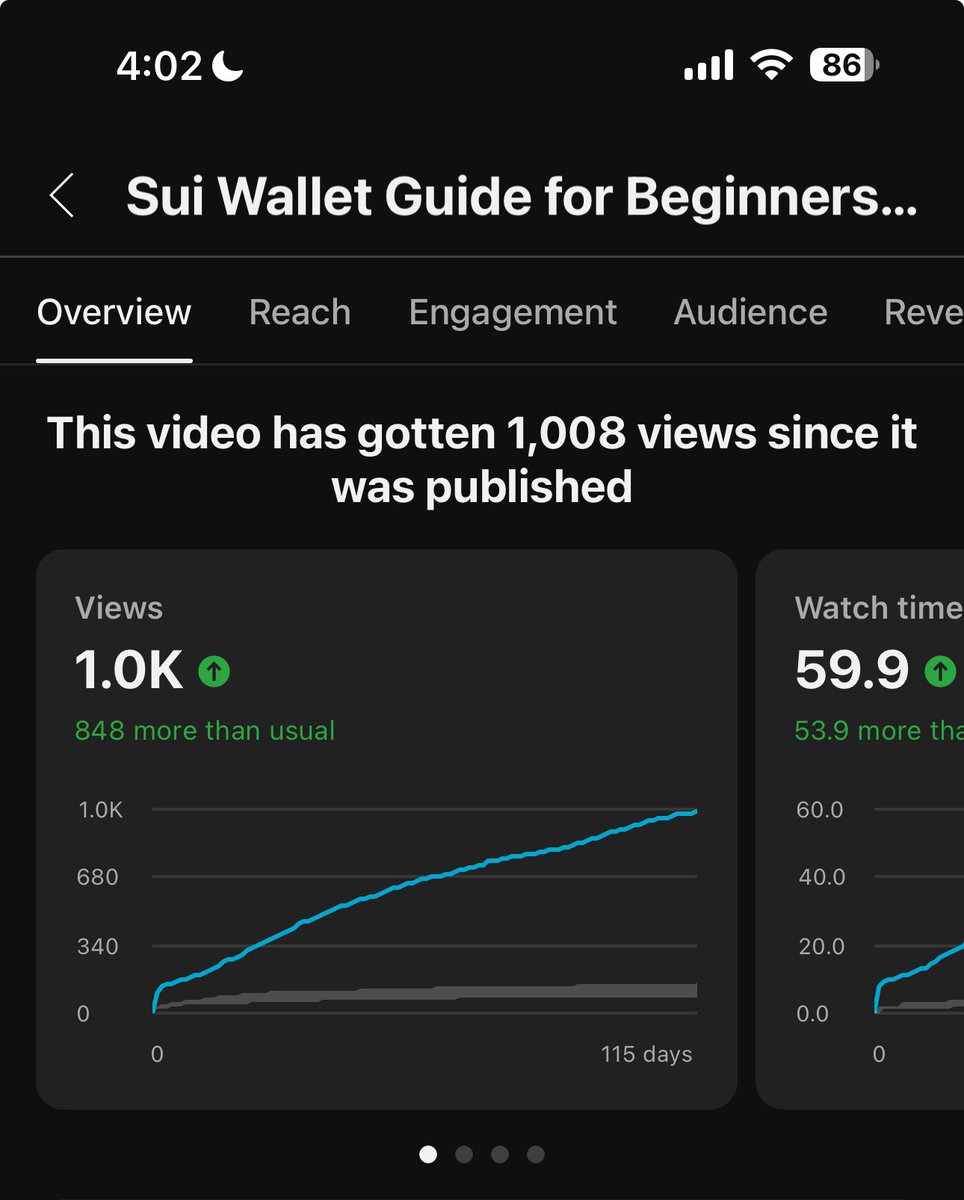Image resolution: width=964 pixels, height=1200 pixels.
Task: Tap the '1,008 views since it was published' headline
Action: 482,460
